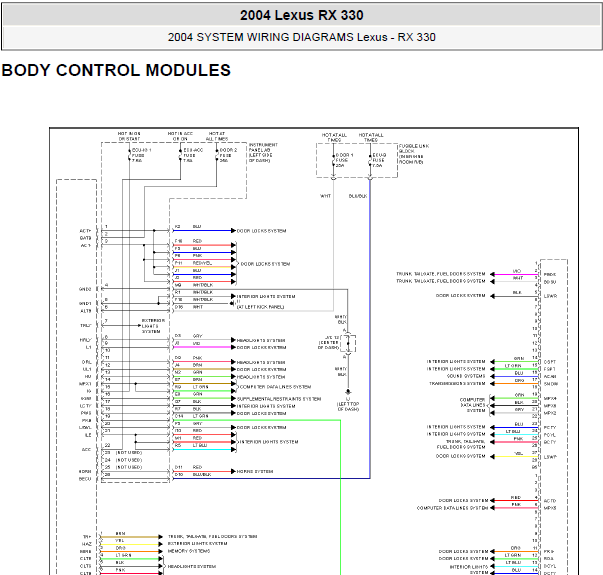Click 'INTERIOR LIGHTS SYSTEM' beside the LT BLU wire
Screen dimensions: 603x575
tap(269, 442)
